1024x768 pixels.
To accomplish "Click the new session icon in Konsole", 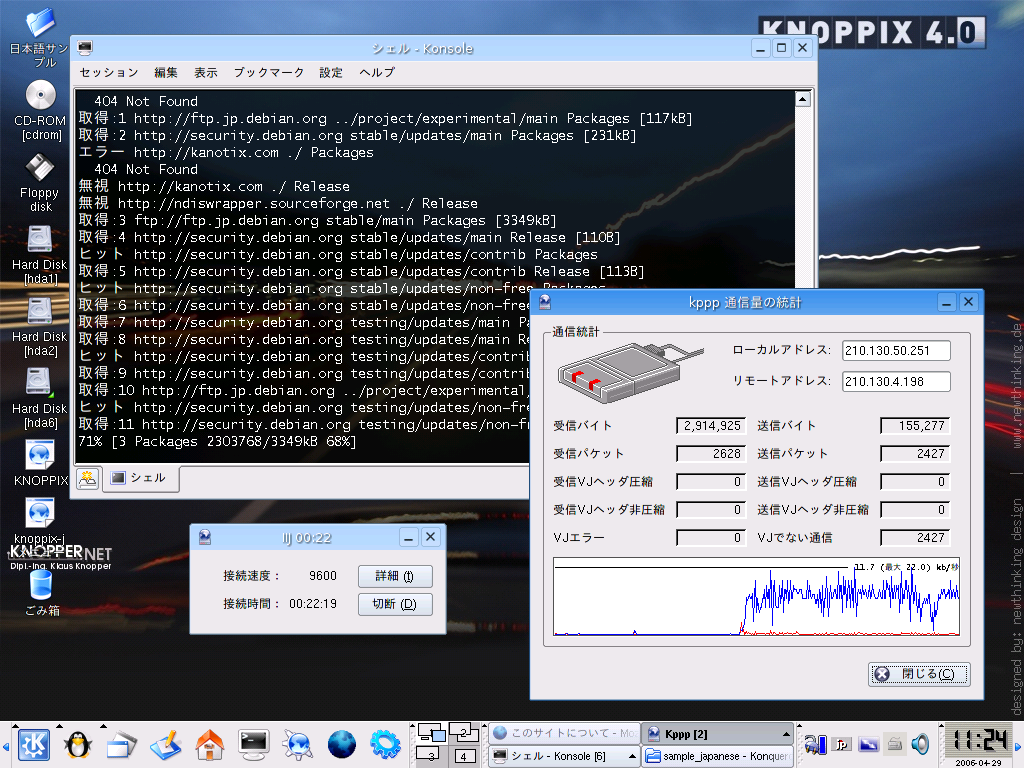I will pyautogui.click(x=88, y=479).
